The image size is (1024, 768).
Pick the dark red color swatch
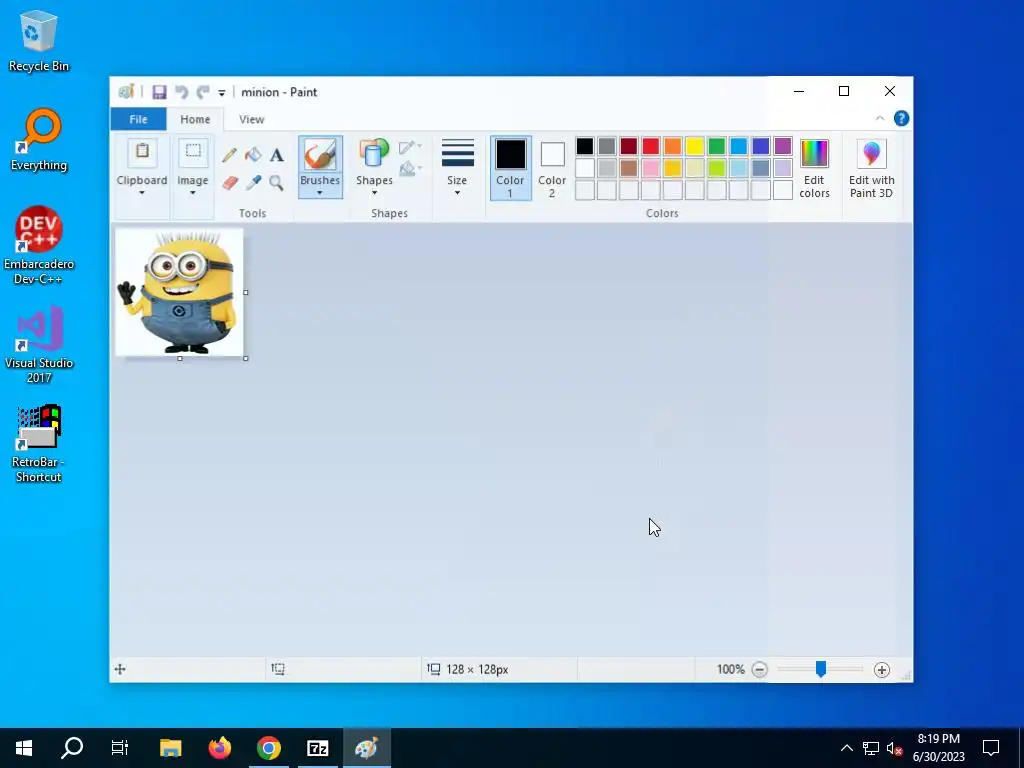point(629,146)
